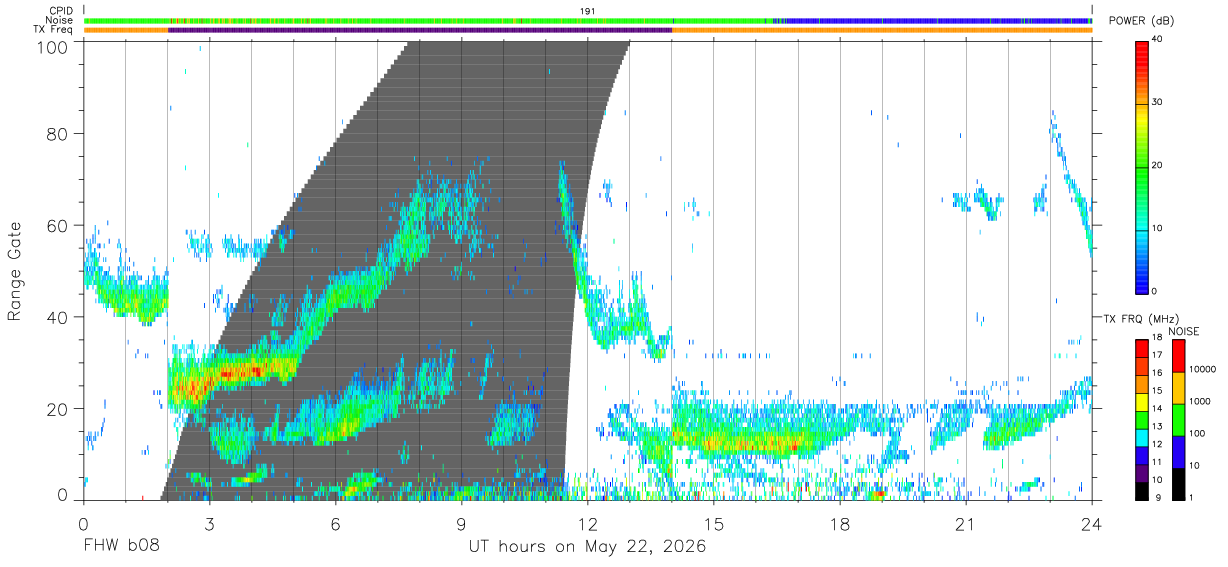Click the 'FHW b08' radar label
This screenshot has height=567, width=1228.
point(121,547)
